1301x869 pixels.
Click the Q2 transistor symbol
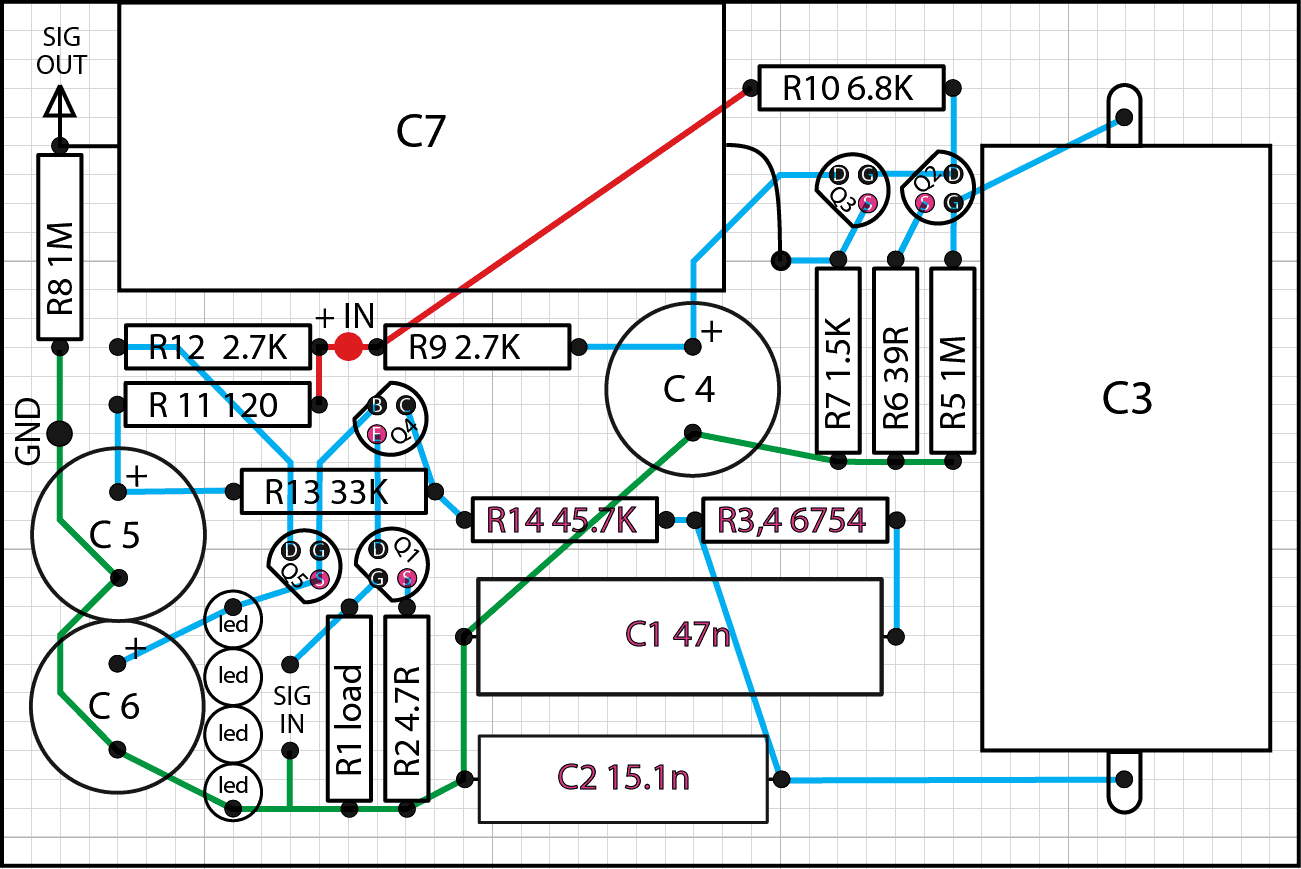(x=939, y=188)
